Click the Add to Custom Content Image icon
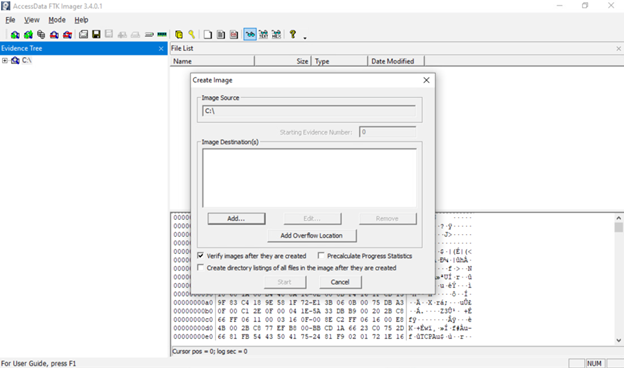624x368 pixels. [122, 35]
